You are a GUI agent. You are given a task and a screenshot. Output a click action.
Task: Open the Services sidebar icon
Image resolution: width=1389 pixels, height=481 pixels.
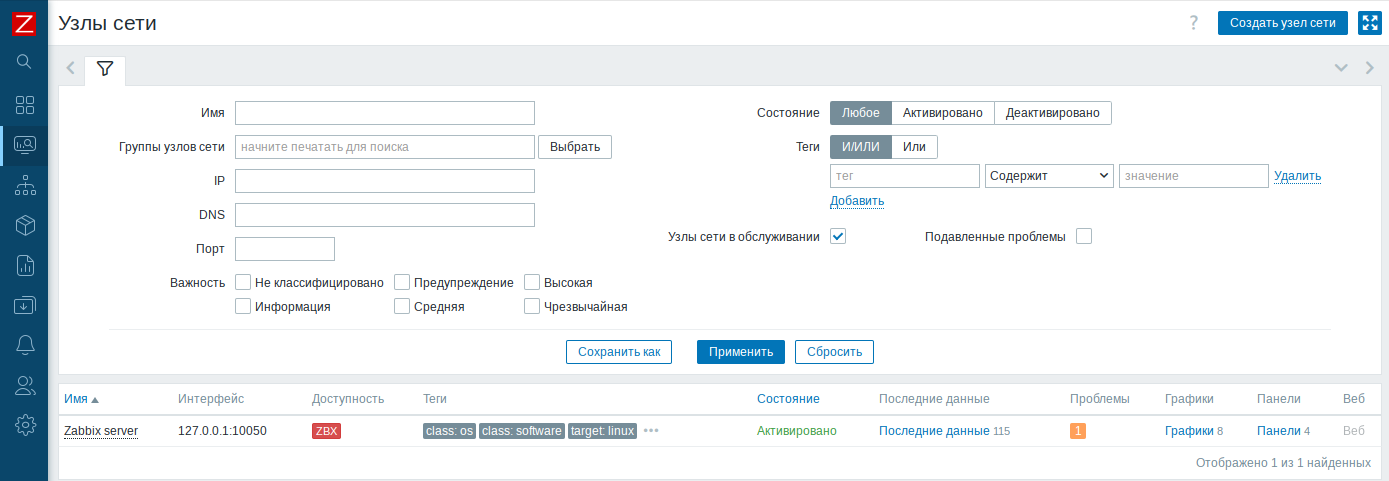coord(25,185)
